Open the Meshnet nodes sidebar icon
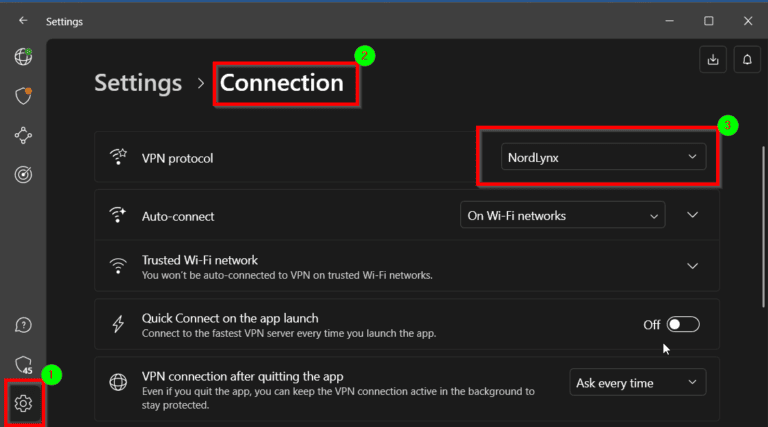The height and width of the screenshot is (427, 768). click(x=23, y=135)
